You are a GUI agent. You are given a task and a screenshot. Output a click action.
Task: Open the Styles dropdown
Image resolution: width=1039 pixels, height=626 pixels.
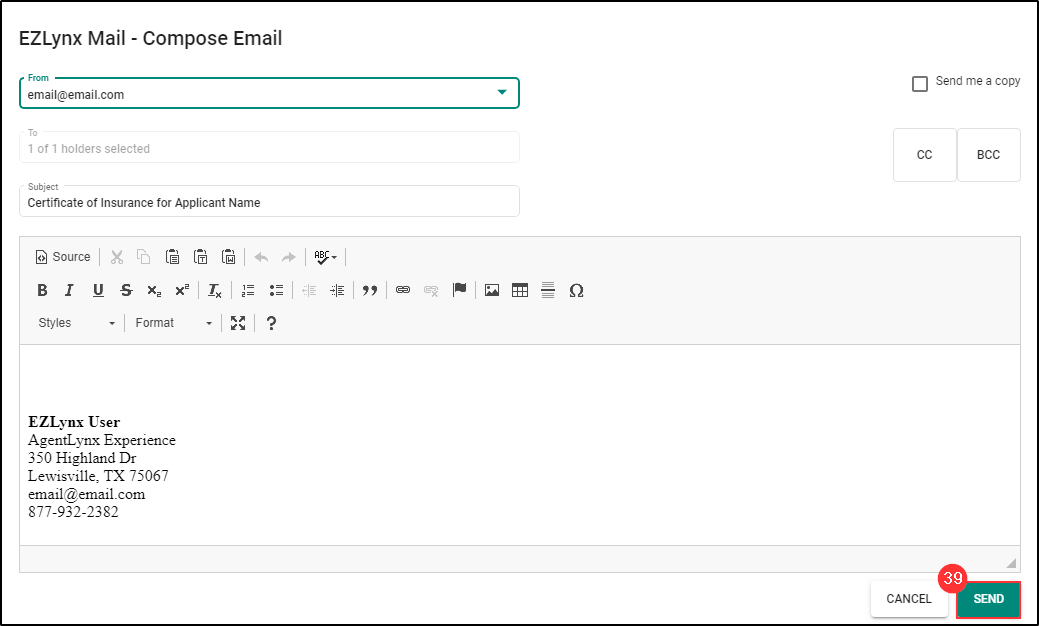click(76, 323)
